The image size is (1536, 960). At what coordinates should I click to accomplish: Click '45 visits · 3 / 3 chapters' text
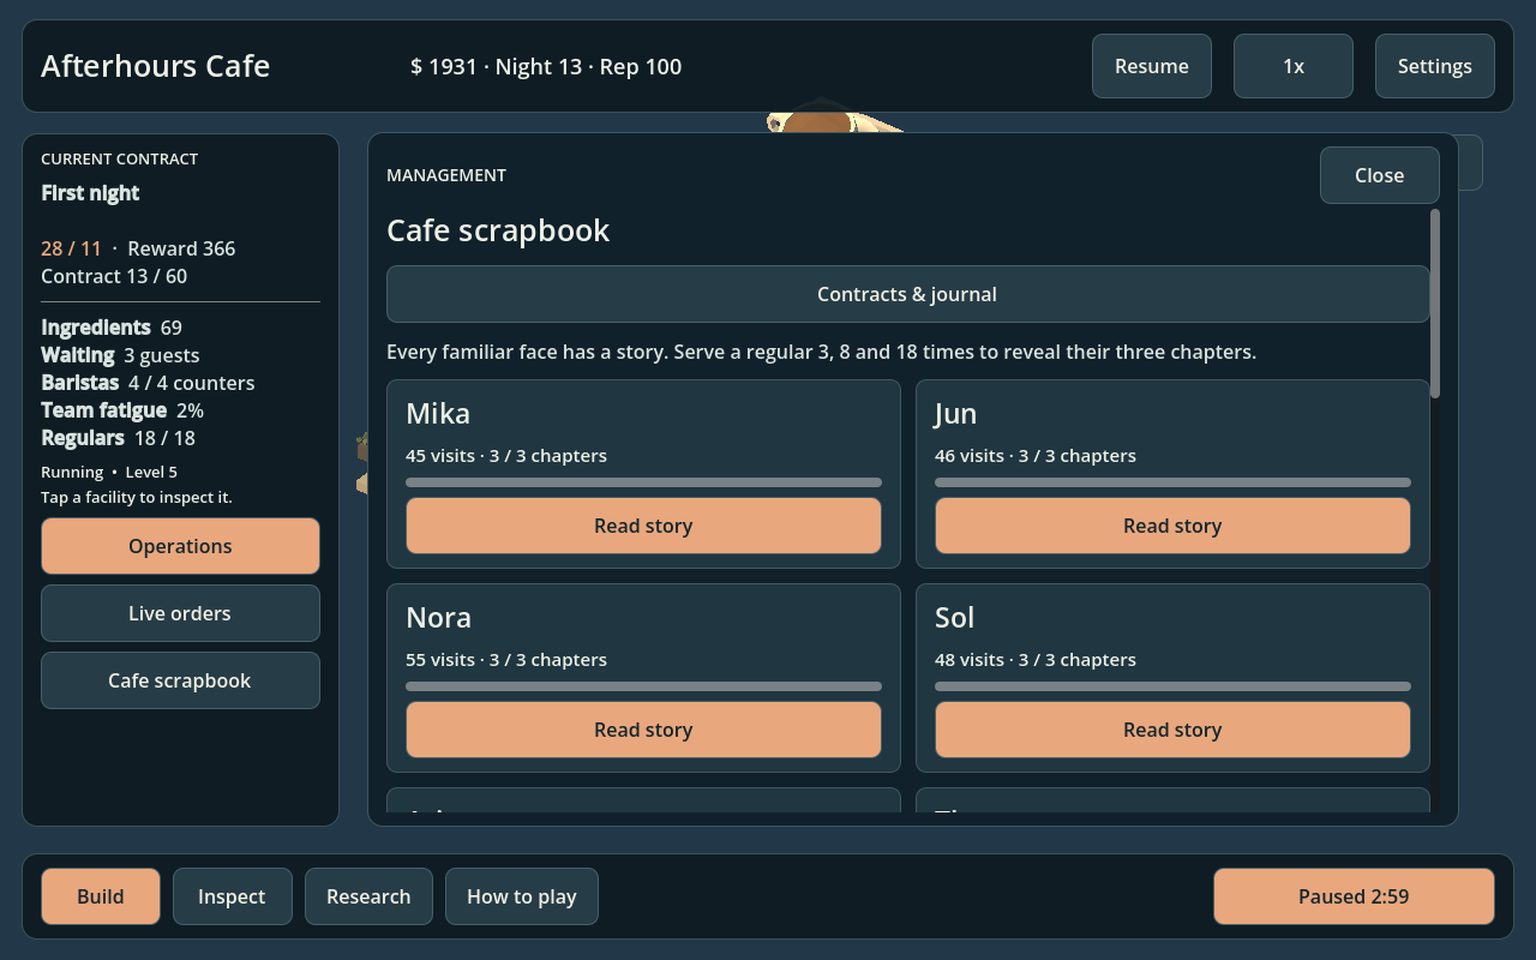tap(506, 456)
